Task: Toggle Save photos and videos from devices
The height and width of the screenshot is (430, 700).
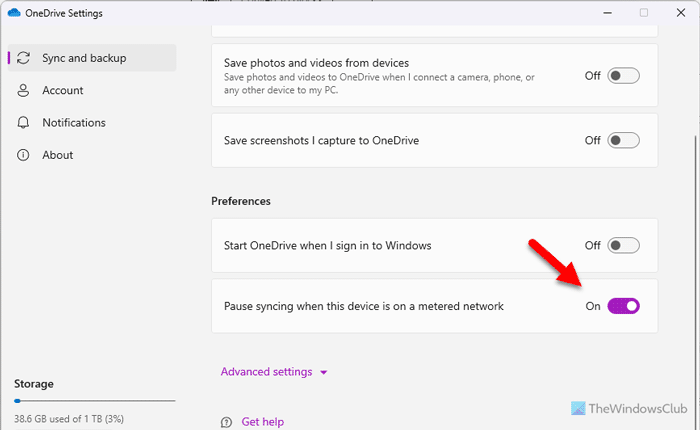Action: coord(623,75)
